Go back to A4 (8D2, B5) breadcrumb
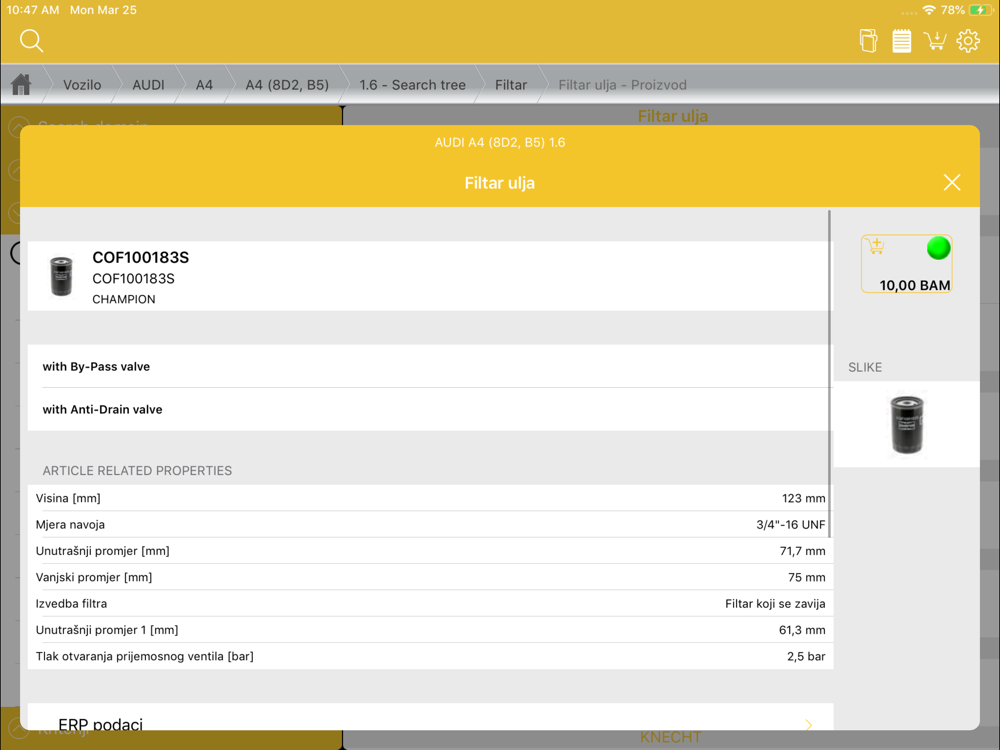This screenshot has height=750, width=1000. [x=287, y=85]
